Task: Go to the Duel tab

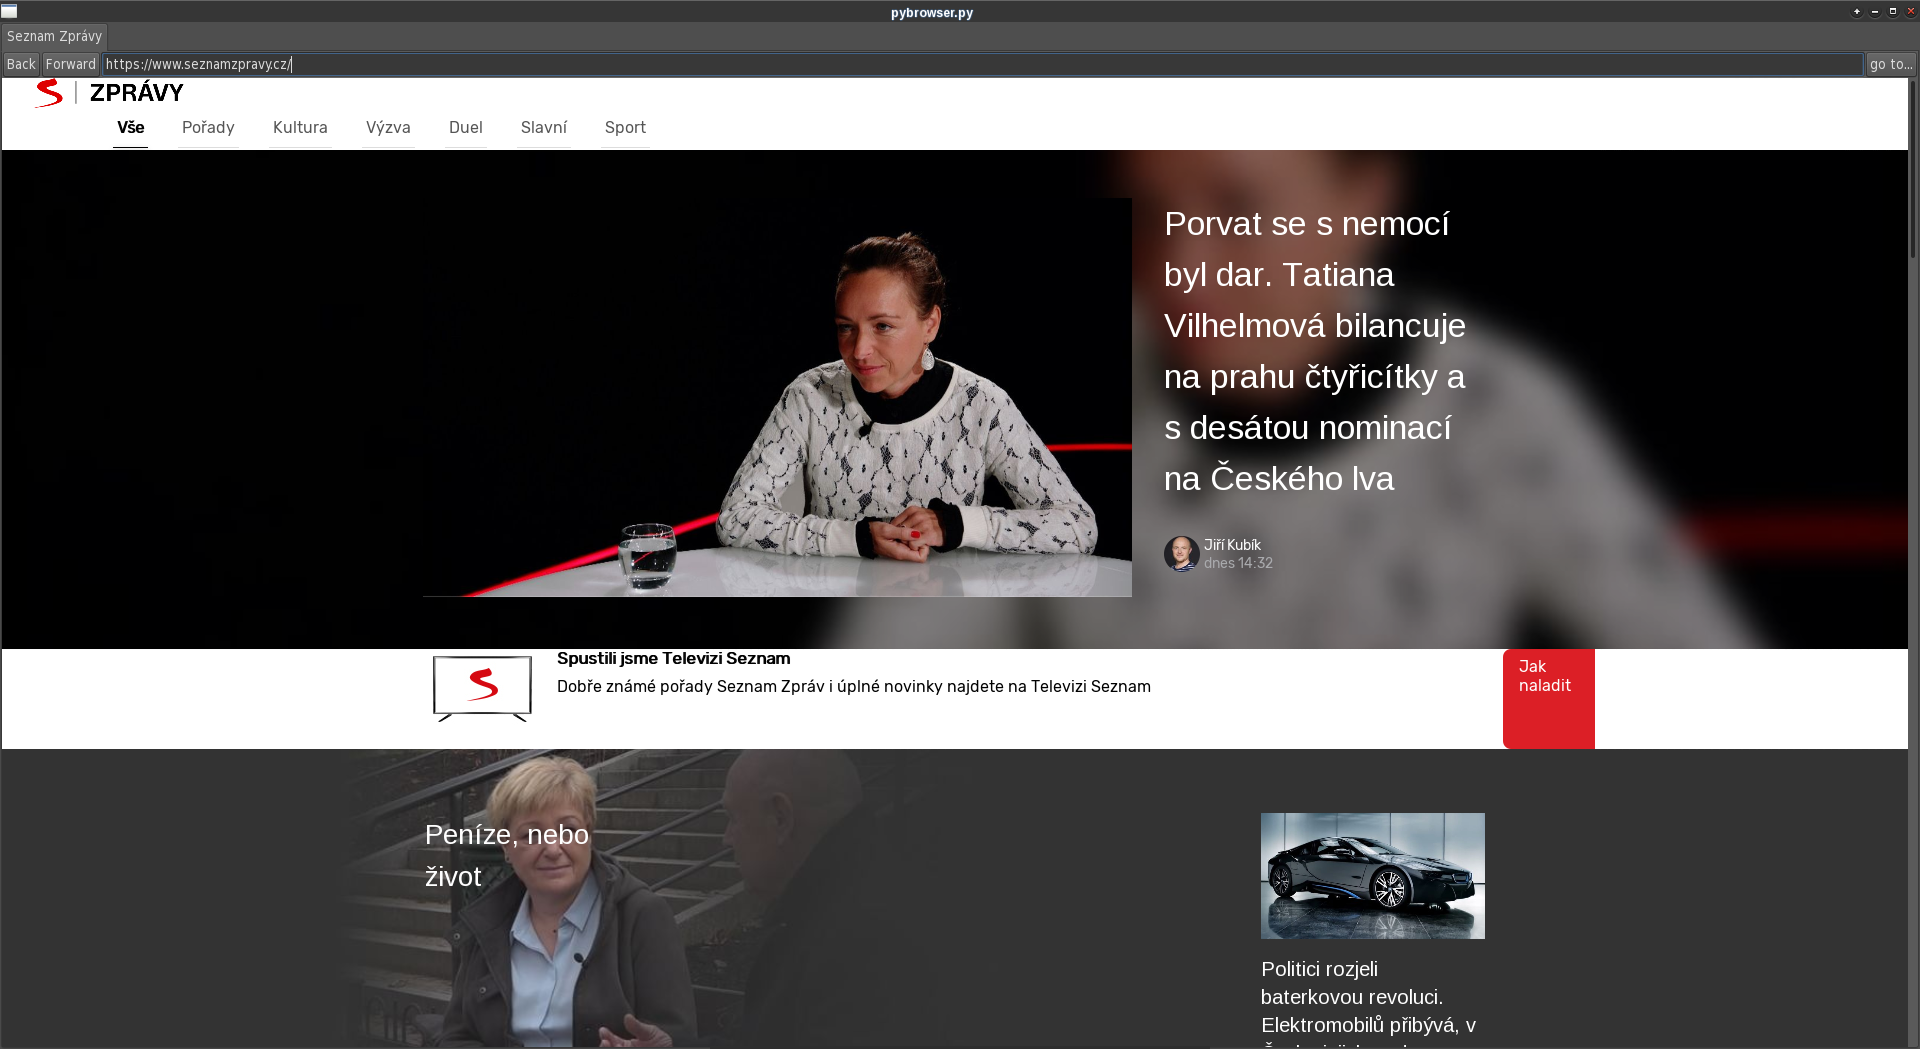Action: click(x=465, y=128)
